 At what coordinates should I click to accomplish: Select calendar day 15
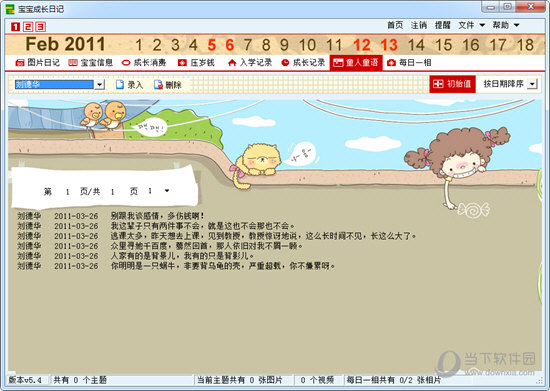tap(444, 45)
